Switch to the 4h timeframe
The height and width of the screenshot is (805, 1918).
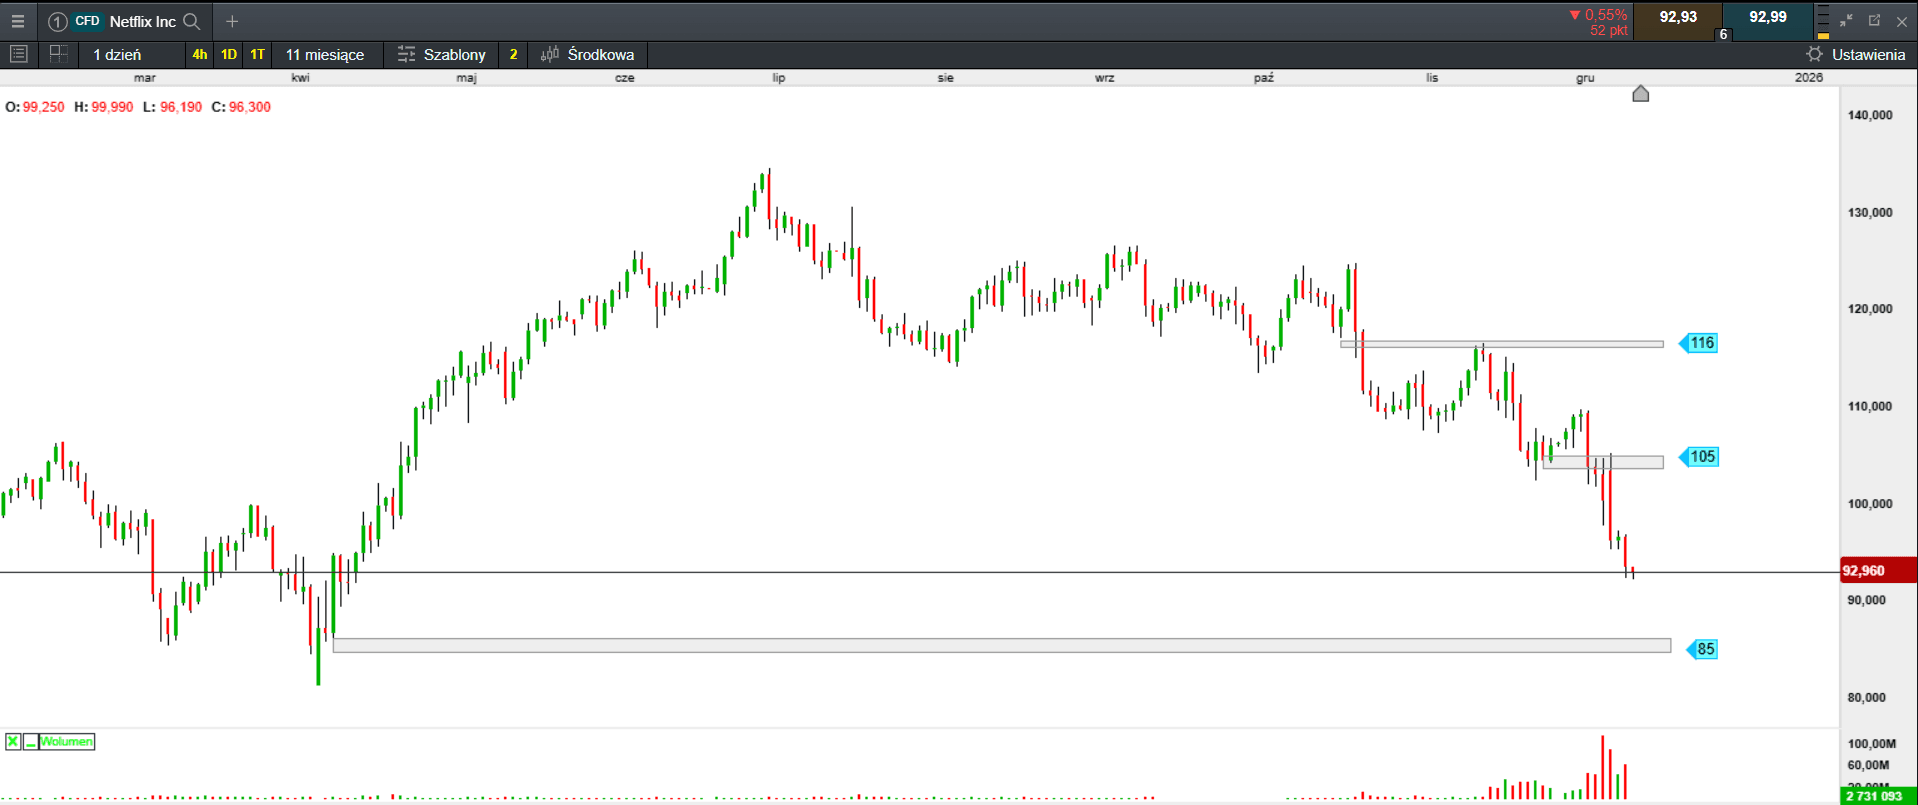pyautogui.click(x=200, y=54)
